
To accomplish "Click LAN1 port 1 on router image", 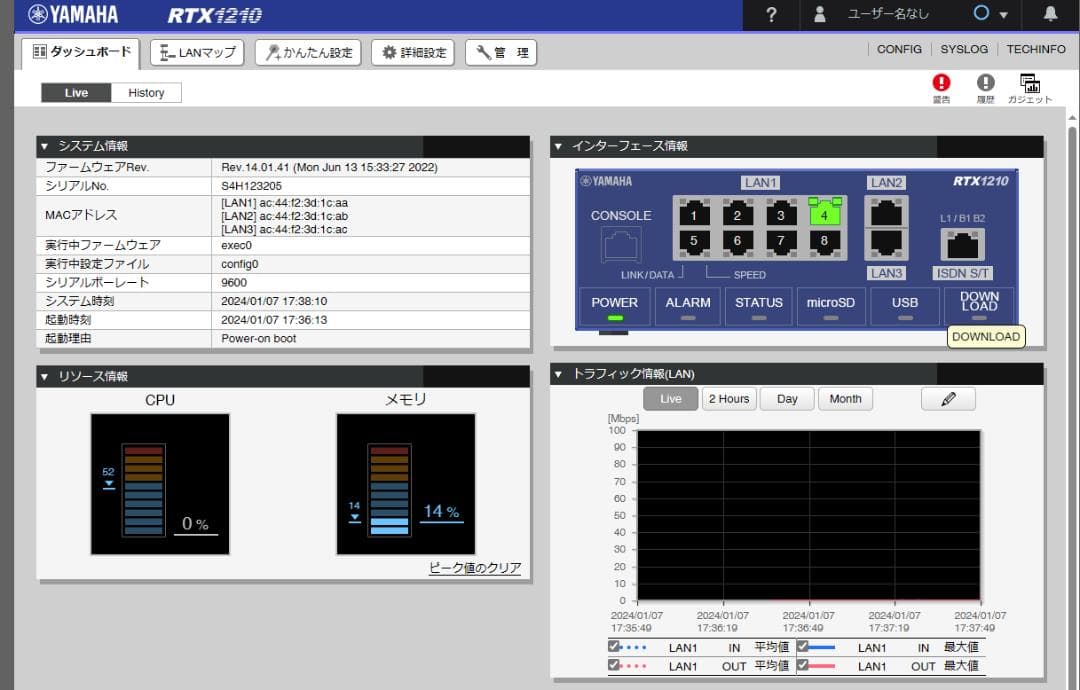I will (694, 214).
